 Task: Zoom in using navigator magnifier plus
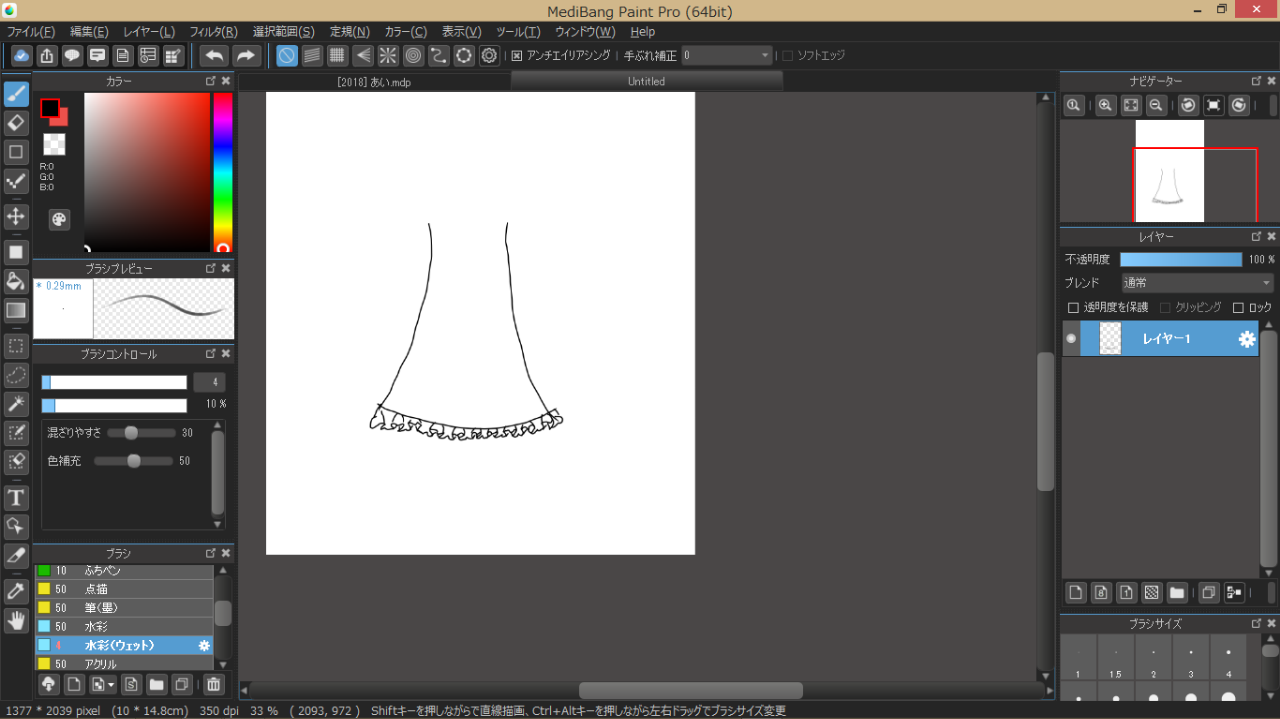tap(1105, 105)
